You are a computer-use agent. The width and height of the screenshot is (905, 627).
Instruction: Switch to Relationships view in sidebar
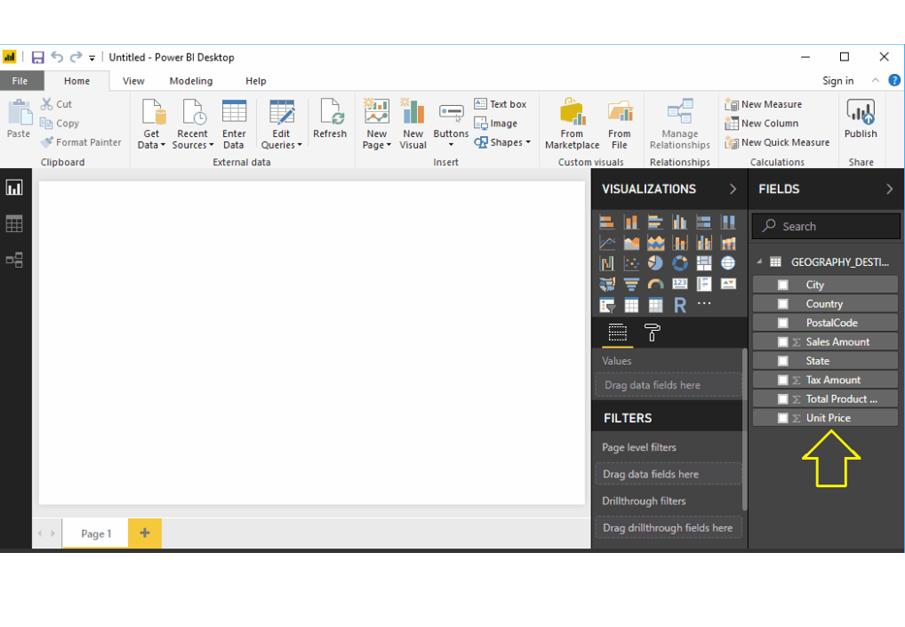(x=14, y=260)
